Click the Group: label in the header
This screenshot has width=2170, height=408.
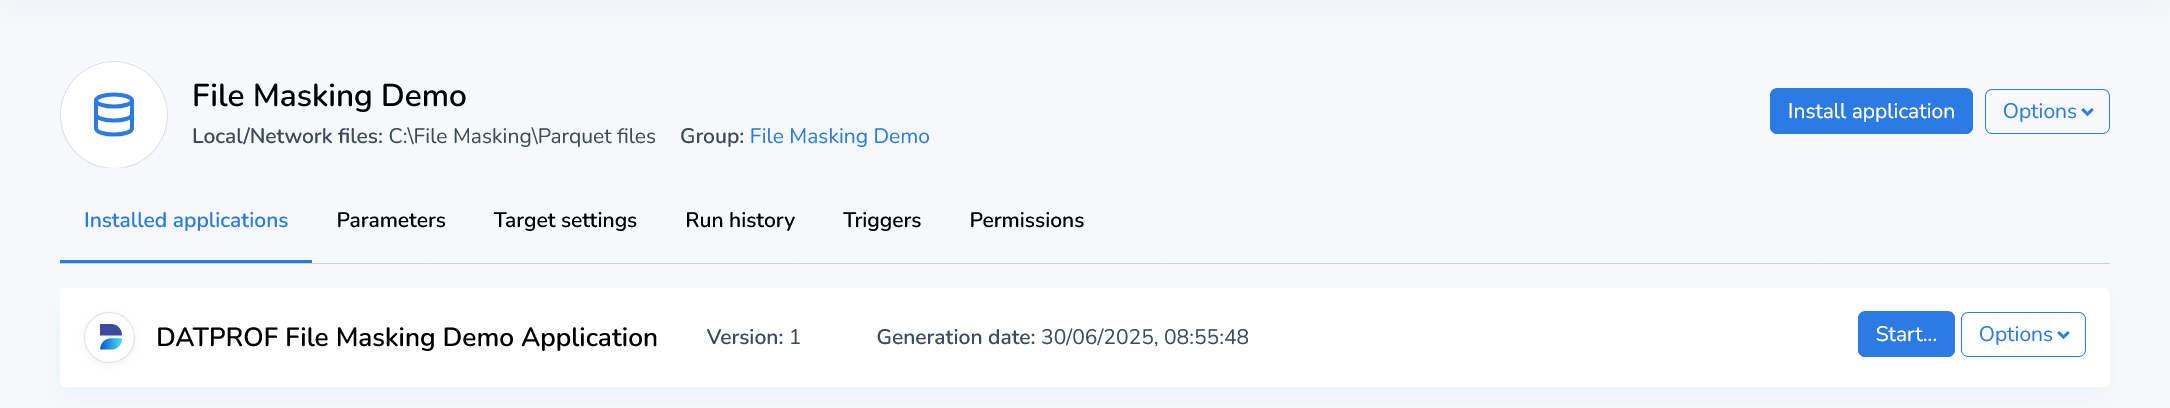[x=711, y=137]
